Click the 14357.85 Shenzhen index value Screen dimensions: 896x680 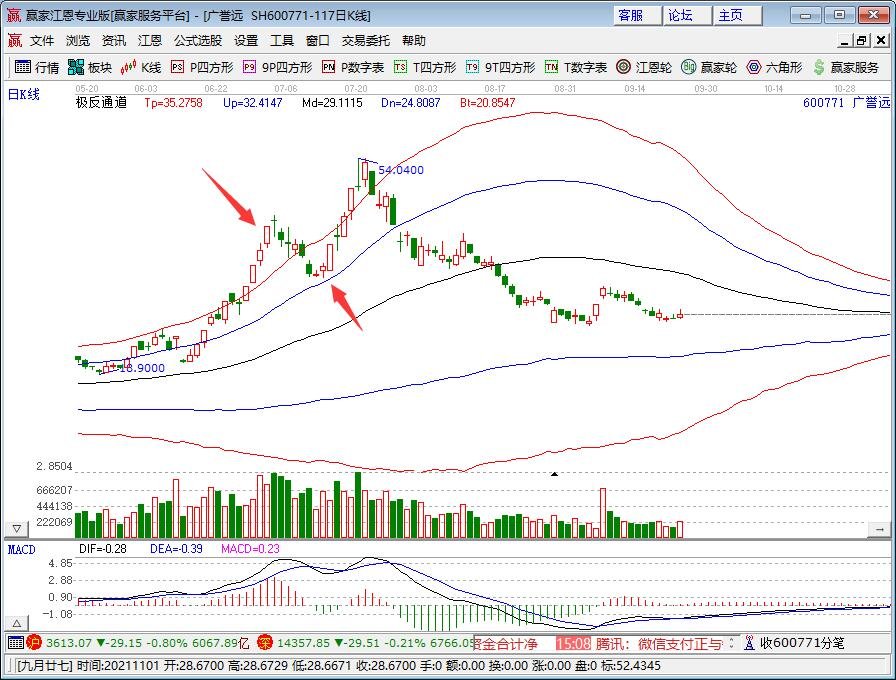click(303, 643)
